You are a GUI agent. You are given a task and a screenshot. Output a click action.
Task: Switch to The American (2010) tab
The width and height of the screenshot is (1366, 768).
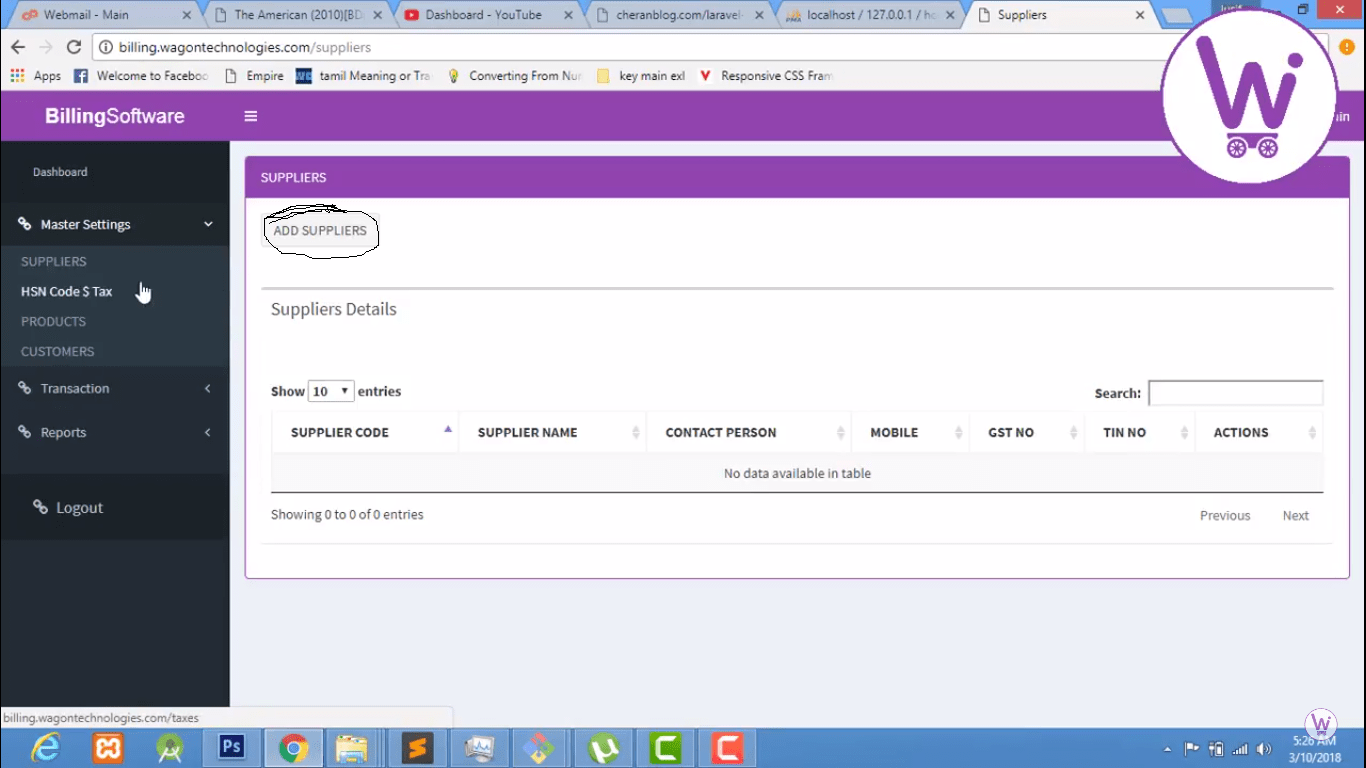(x=297, y=15)
